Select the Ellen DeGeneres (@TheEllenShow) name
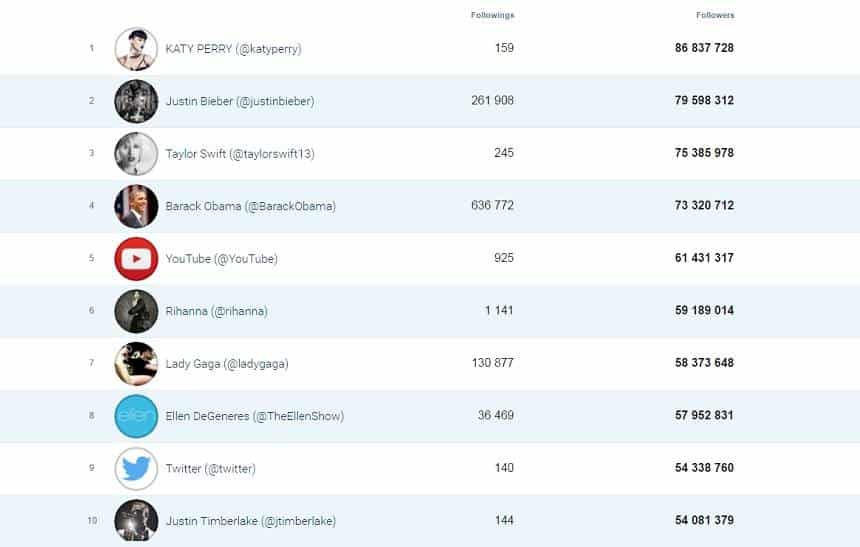Image resolution: width=860 pixels, height=547 pixels. tap(254, 416)
